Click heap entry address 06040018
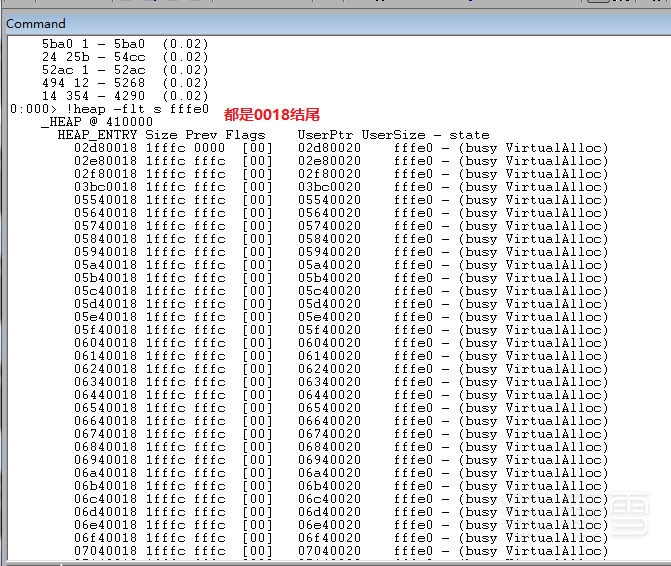The width and height of the screenshot is (671, 566). coord(105,343)
